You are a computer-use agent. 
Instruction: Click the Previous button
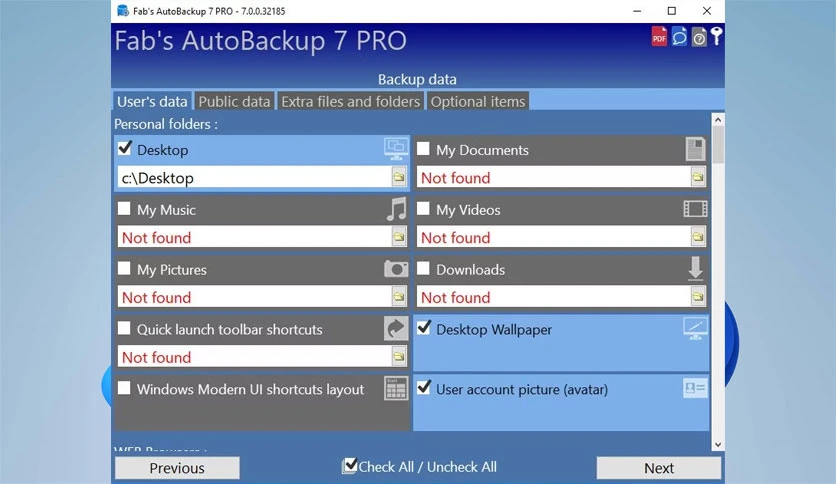point(177,468)
